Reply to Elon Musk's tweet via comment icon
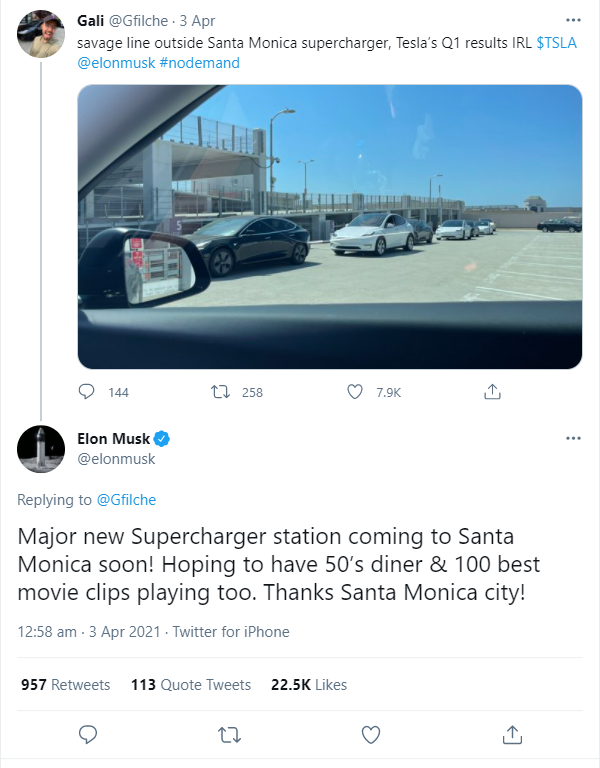The width and height of the screenshot is (600, 768). 88,735
